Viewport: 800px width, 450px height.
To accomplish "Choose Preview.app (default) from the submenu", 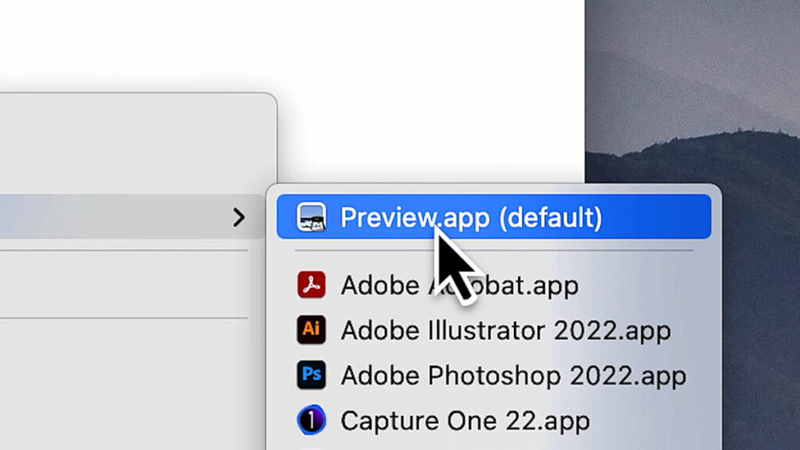I will pyautogui.click(x=494, y=217).
